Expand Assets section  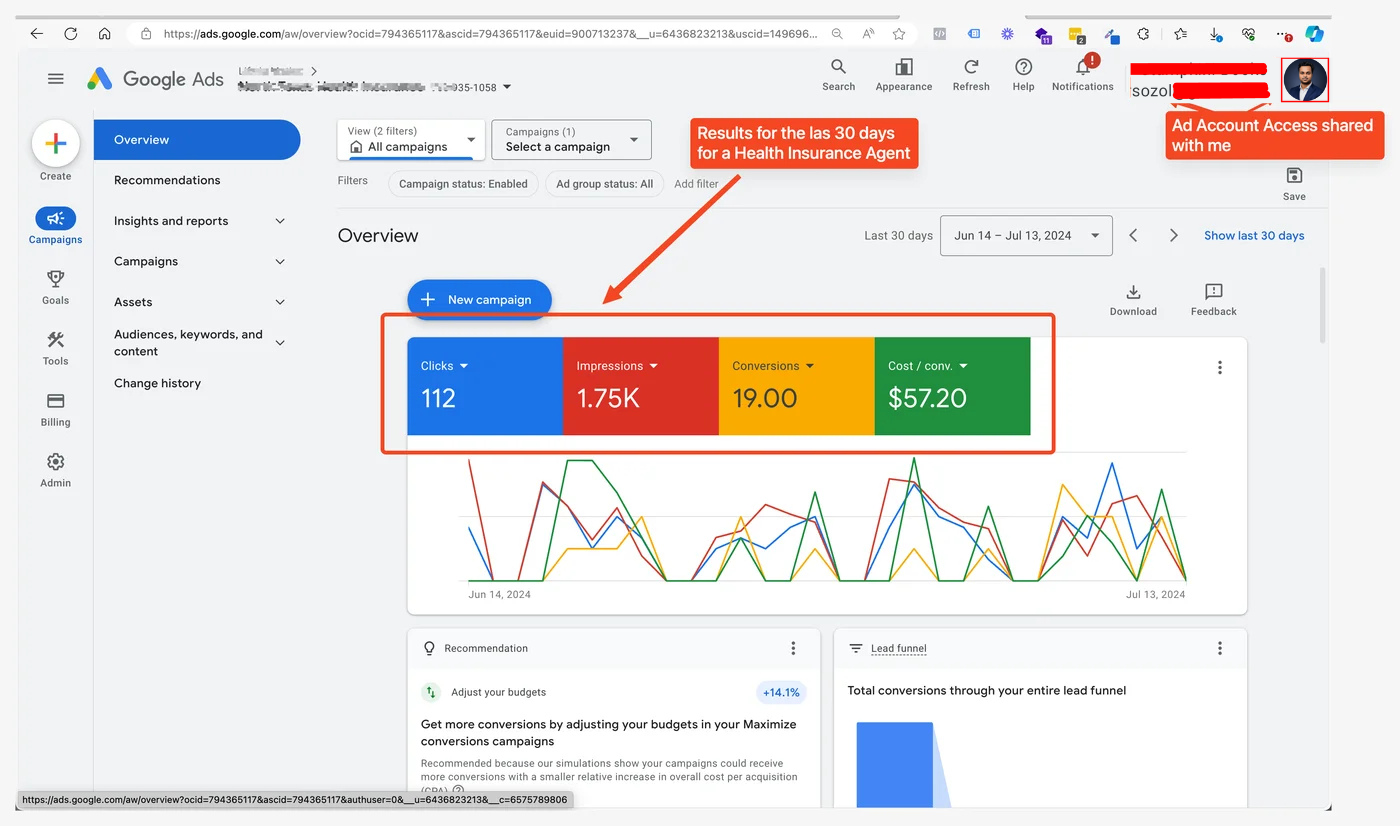pyautogui.click(x=280, y=302)
